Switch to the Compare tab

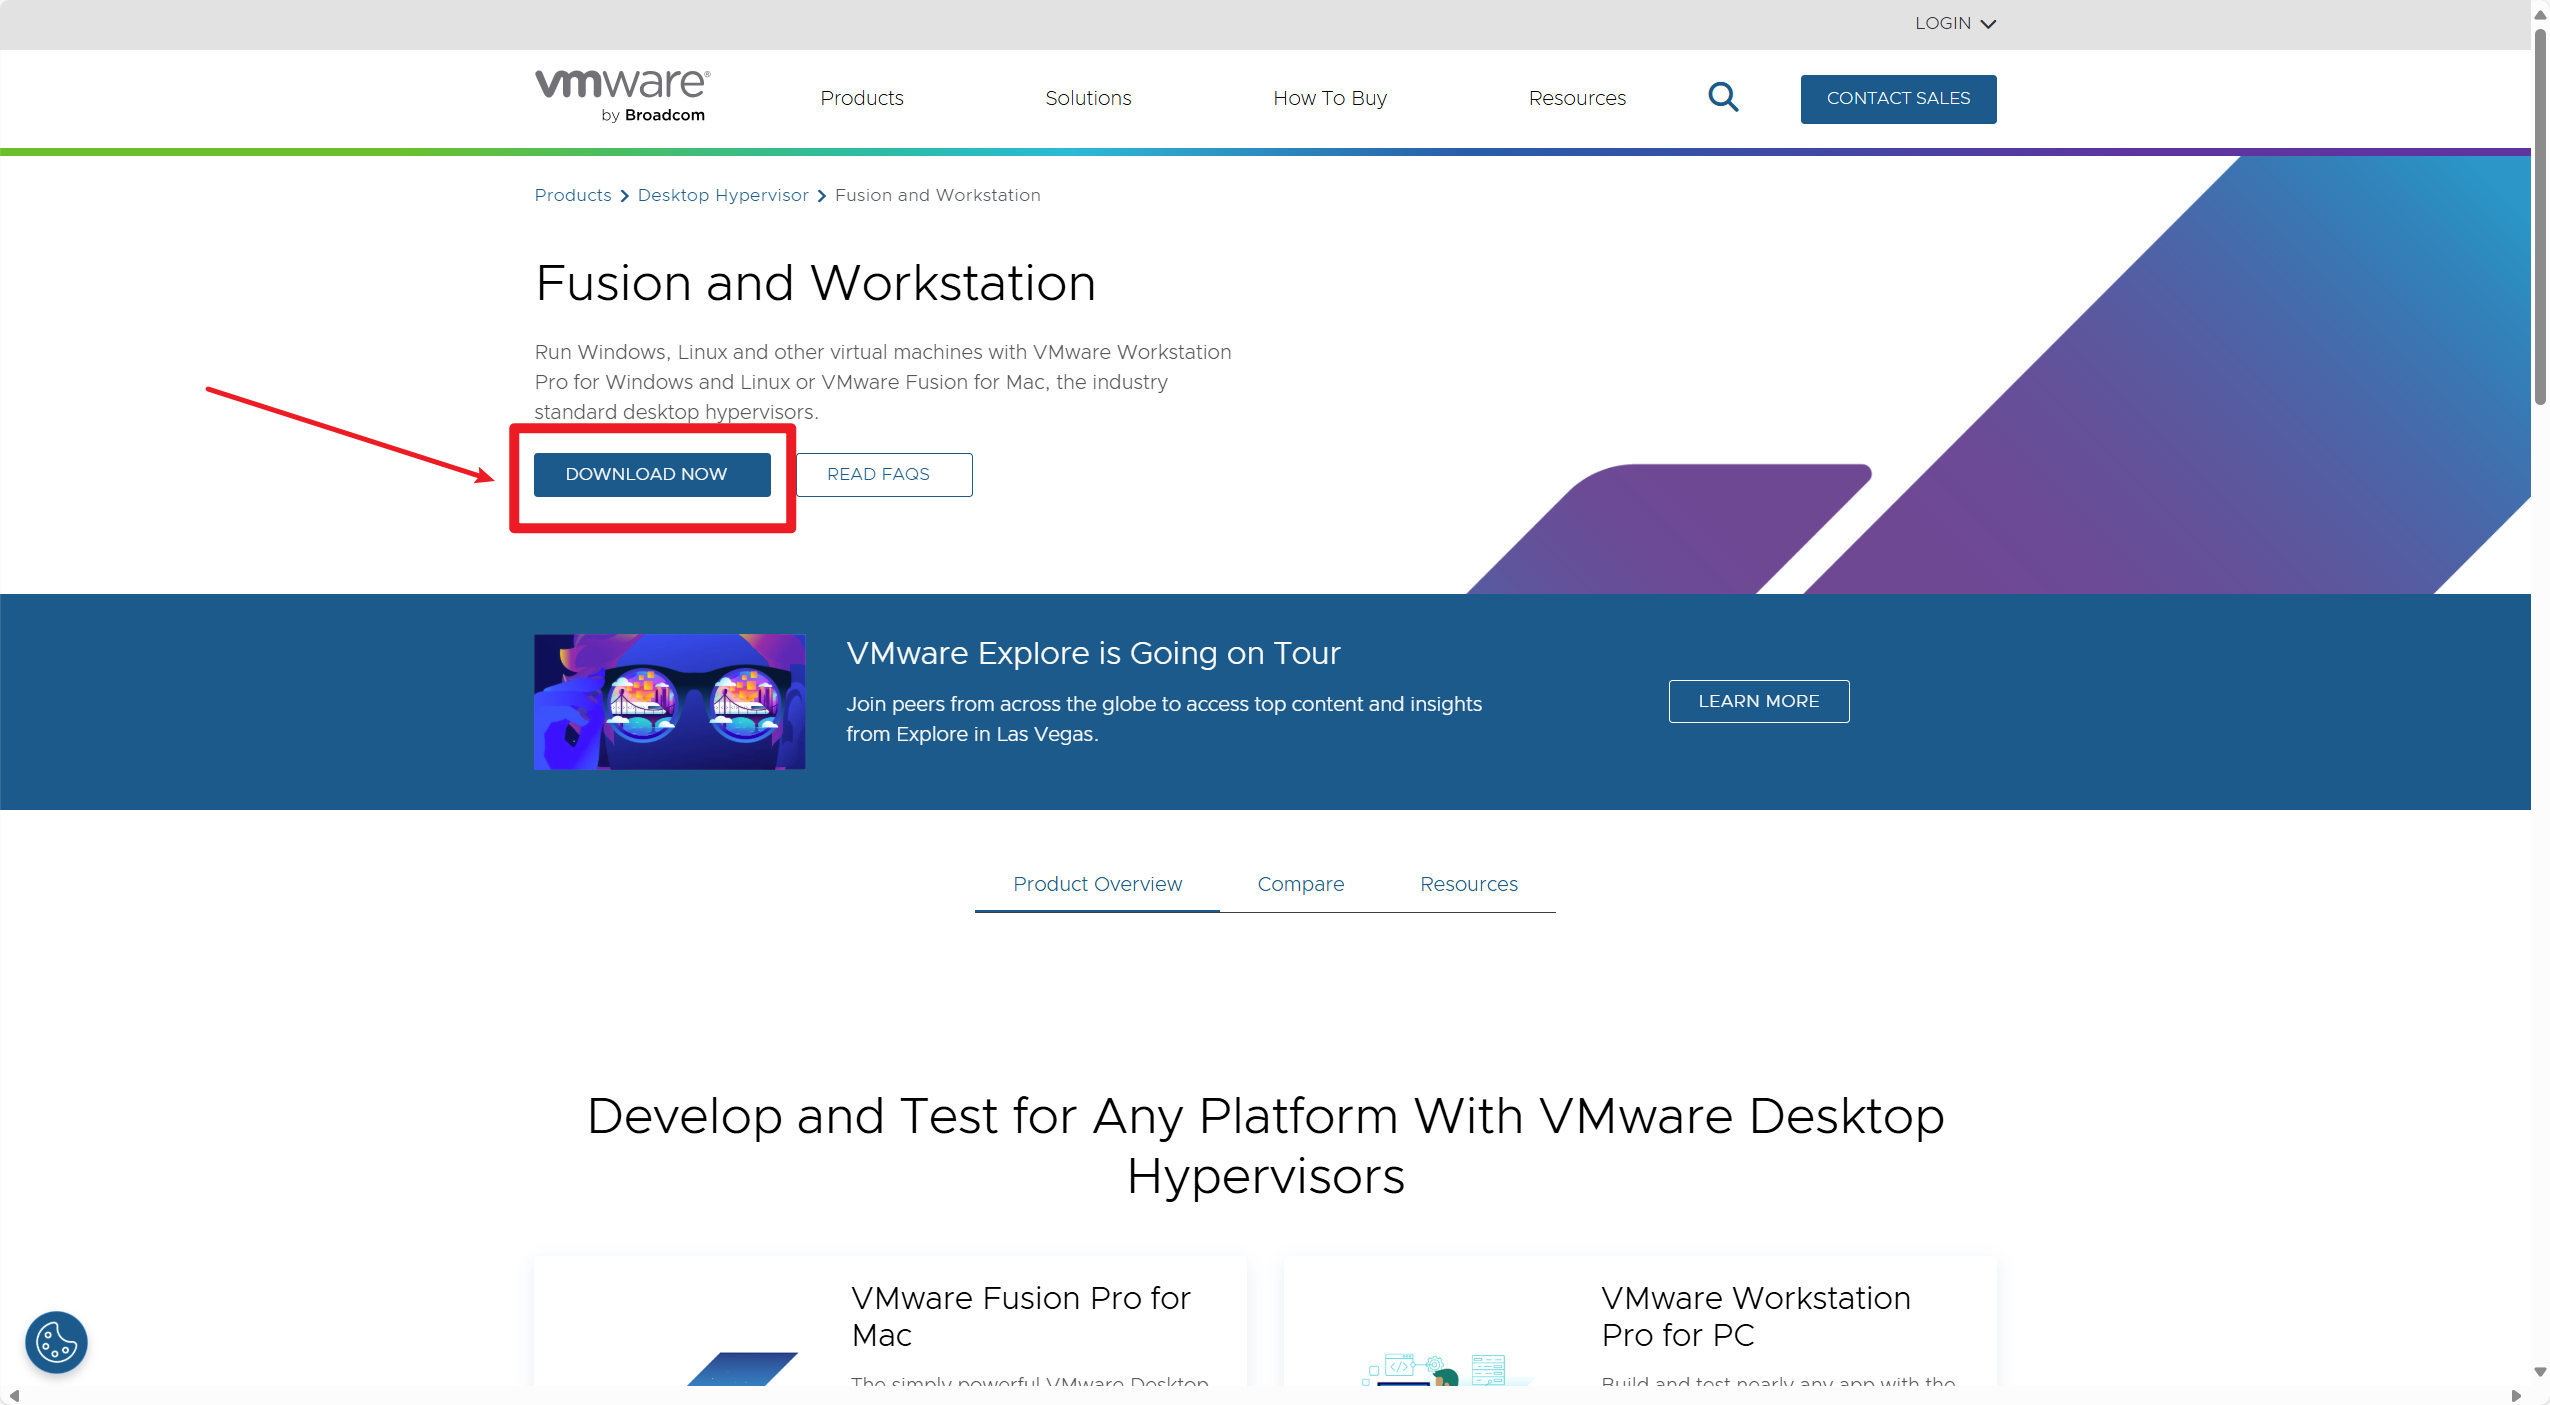click(x=1300, y=884)
